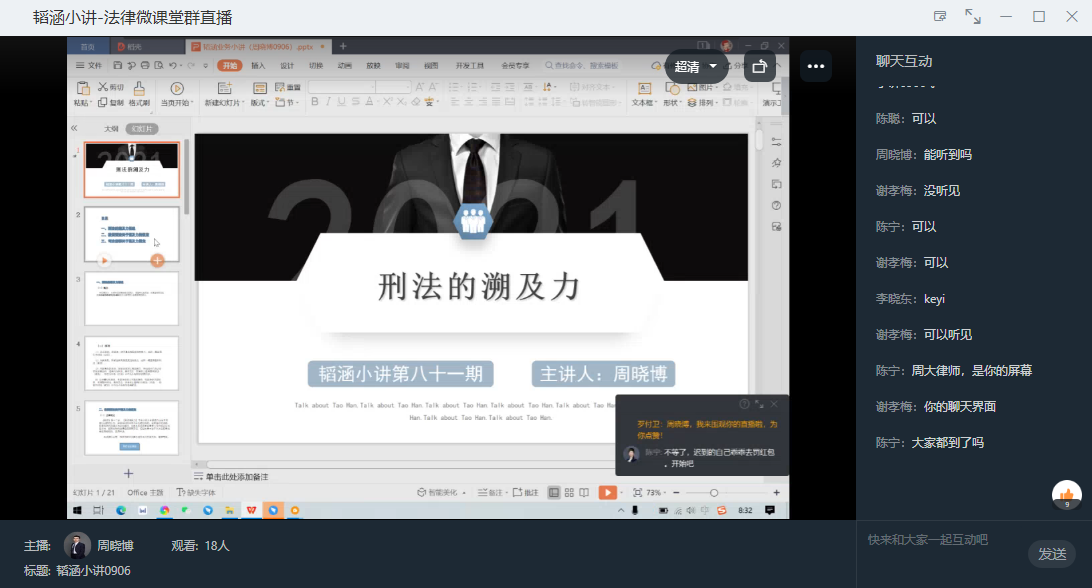Click the font color A swatch

click(x=369, y=102)
